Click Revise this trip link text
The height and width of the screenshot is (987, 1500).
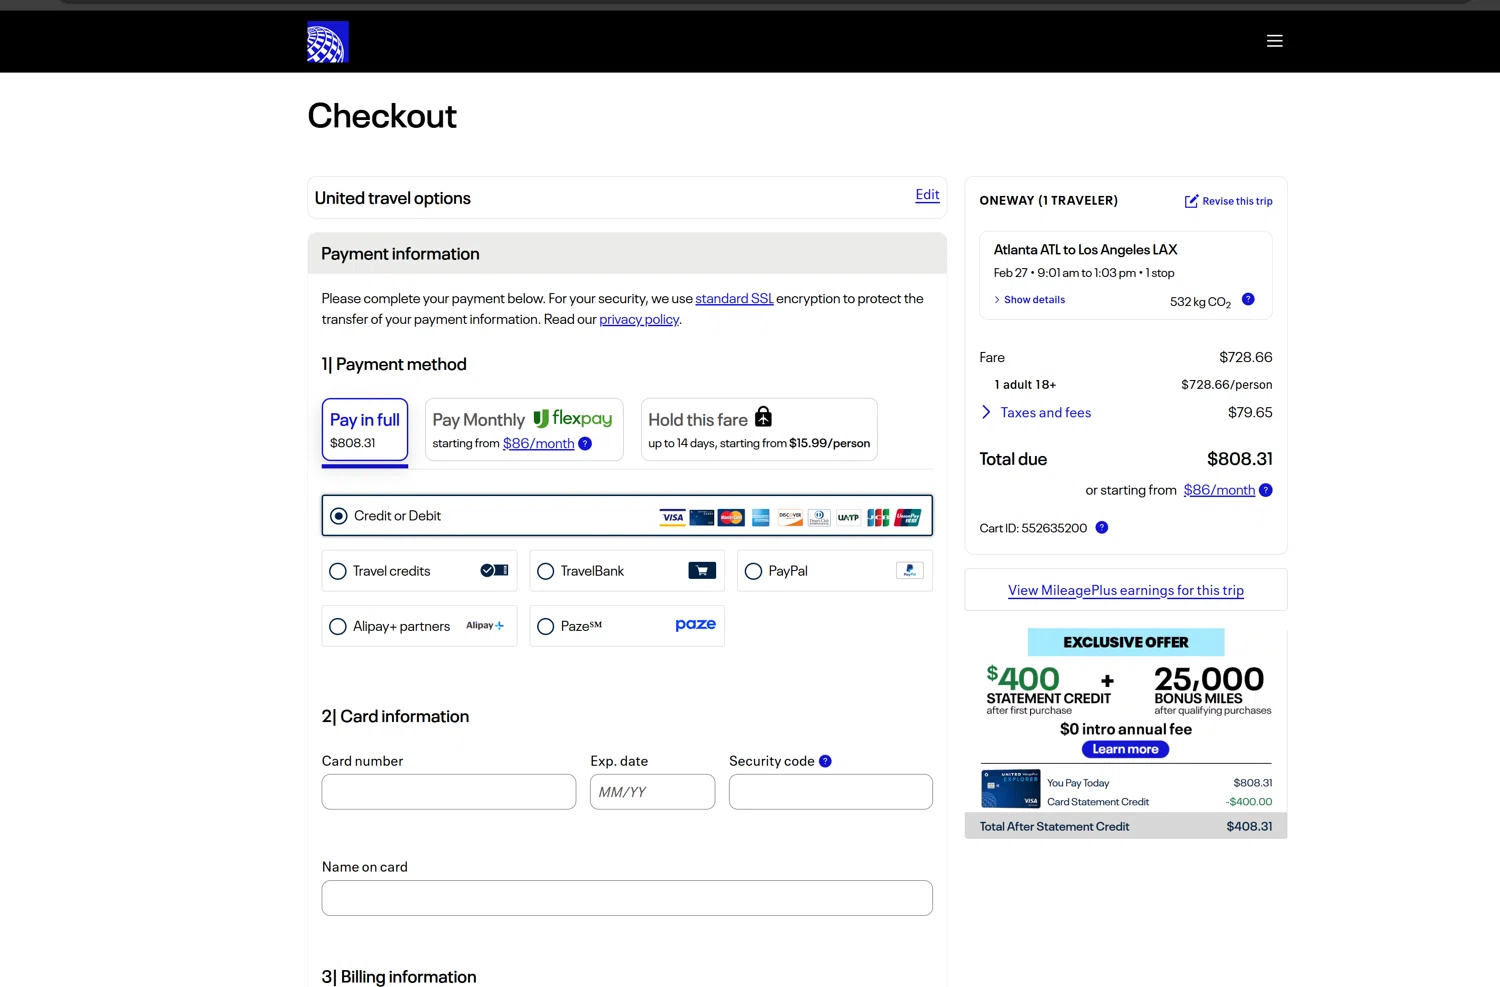pyautogui.click(x=1237, y=201)
